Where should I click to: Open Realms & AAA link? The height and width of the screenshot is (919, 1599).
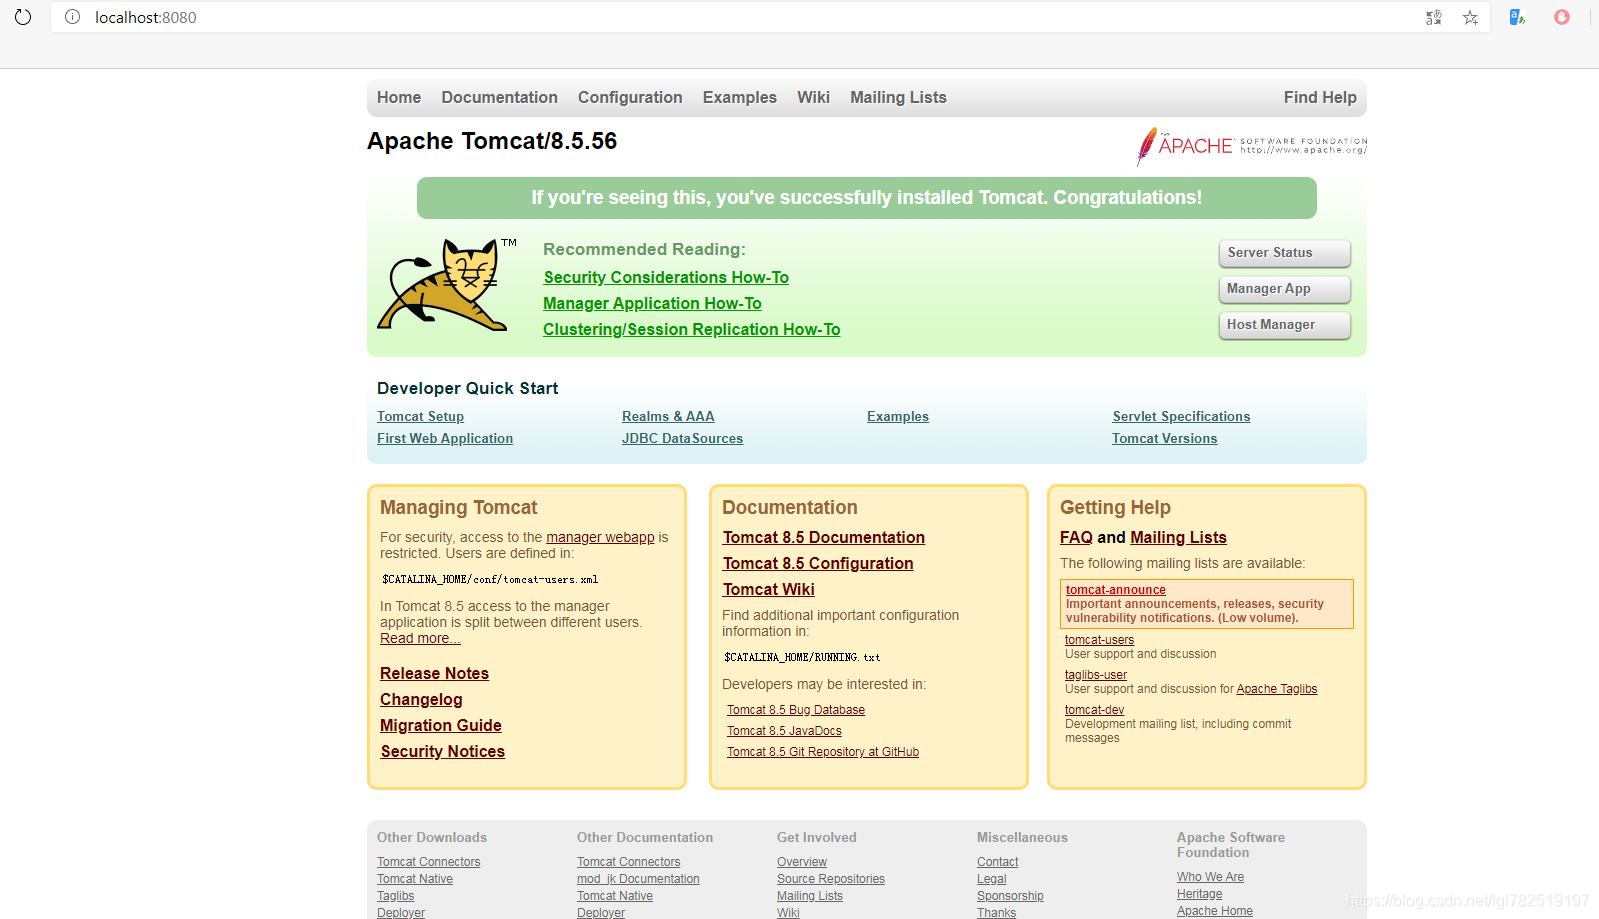(668, 416)
